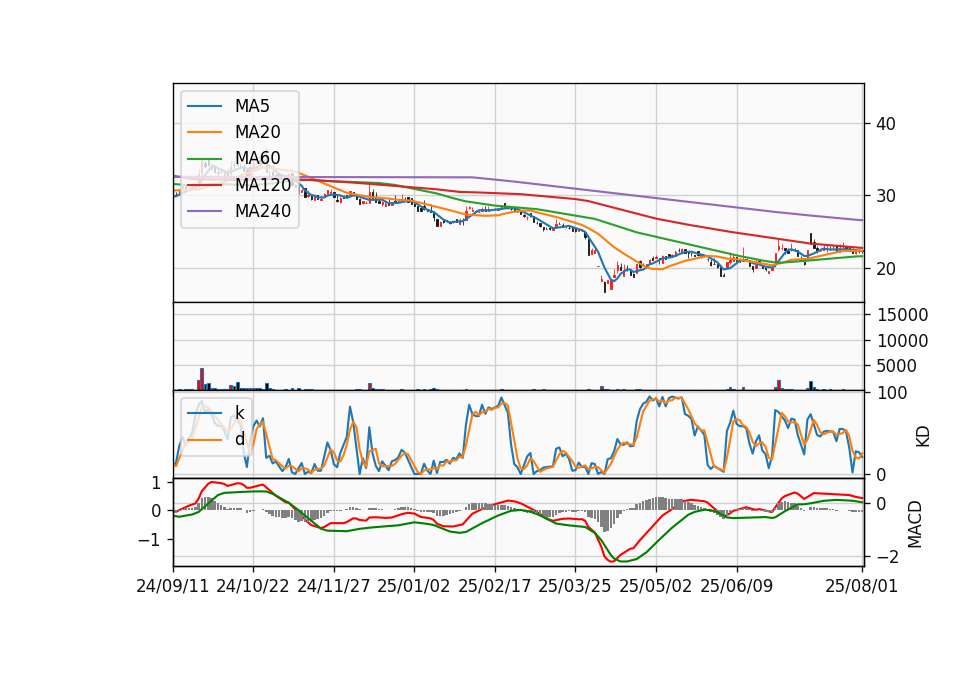
Task: Click the orange MA20 legend line sample
Action: (x=204, y=132)
